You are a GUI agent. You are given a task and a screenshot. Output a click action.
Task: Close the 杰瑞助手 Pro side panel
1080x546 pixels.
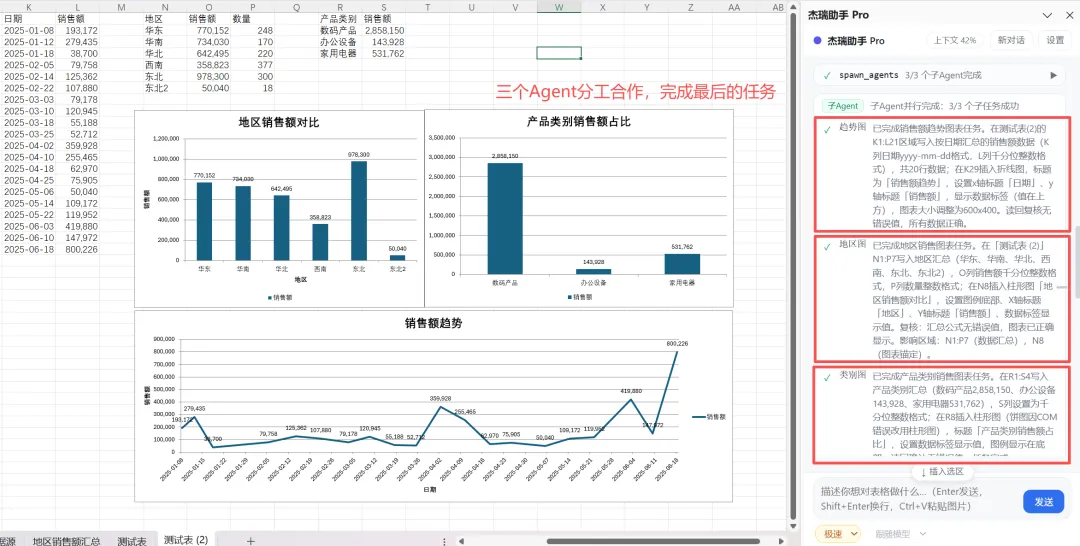click(x=1067, y=15)
